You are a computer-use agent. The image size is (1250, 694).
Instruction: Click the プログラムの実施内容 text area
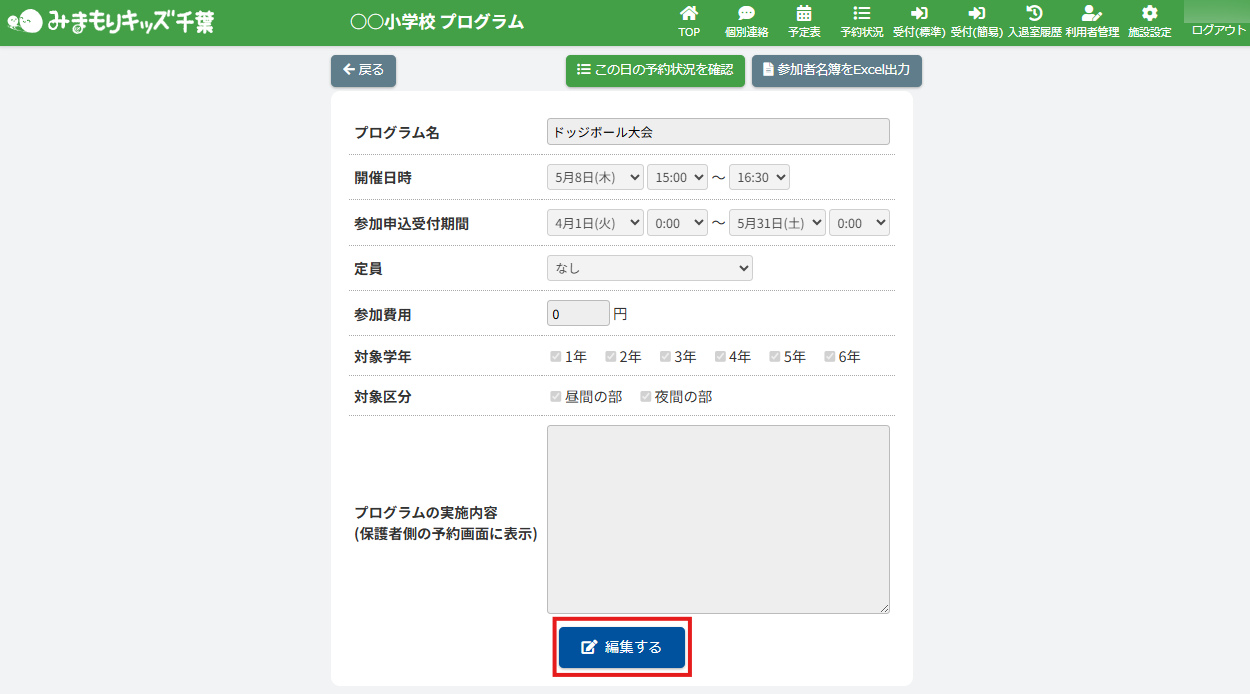[x=718, y=519]
